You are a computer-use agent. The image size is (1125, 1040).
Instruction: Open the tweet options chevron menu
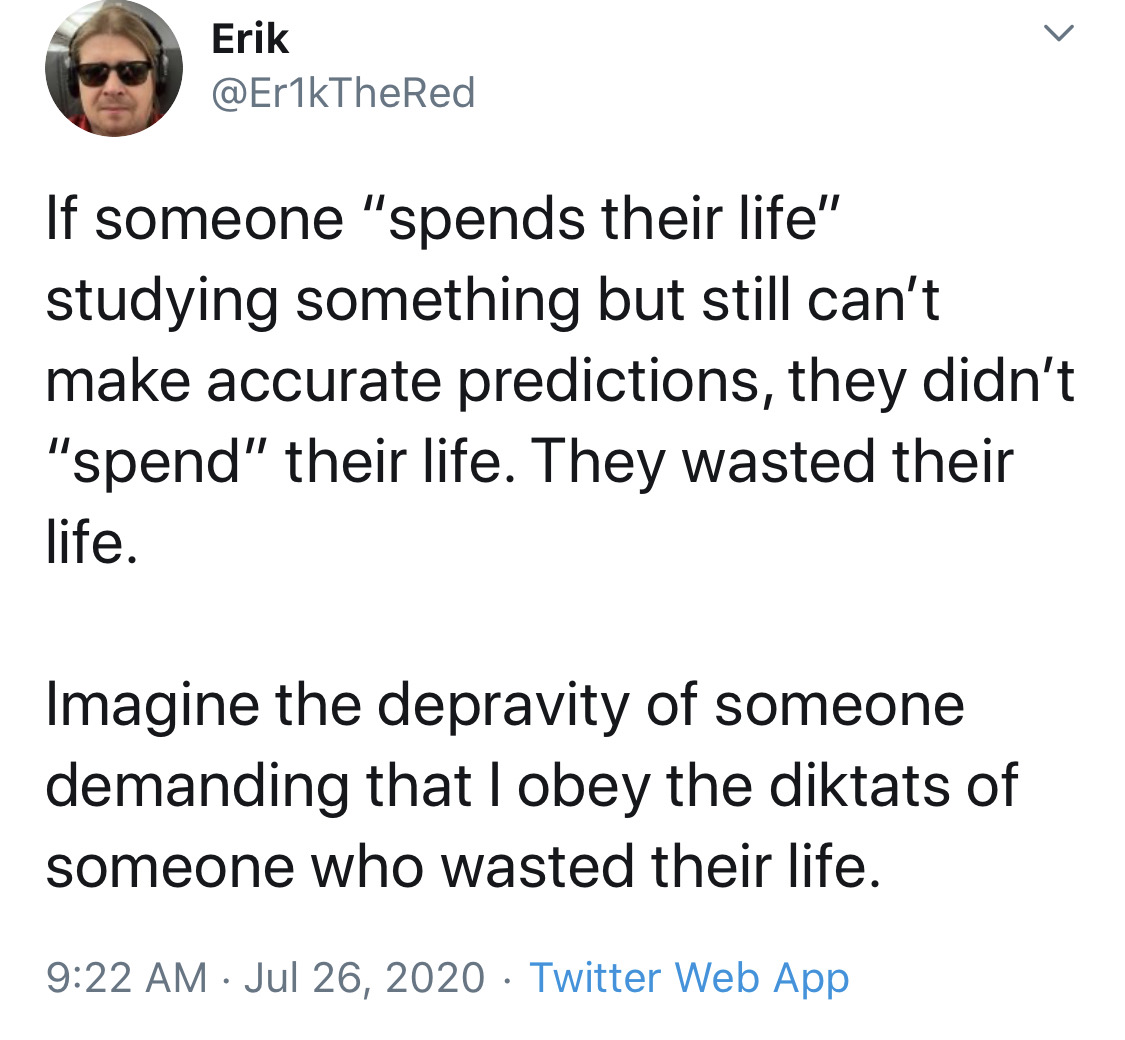coord(1058,33)
